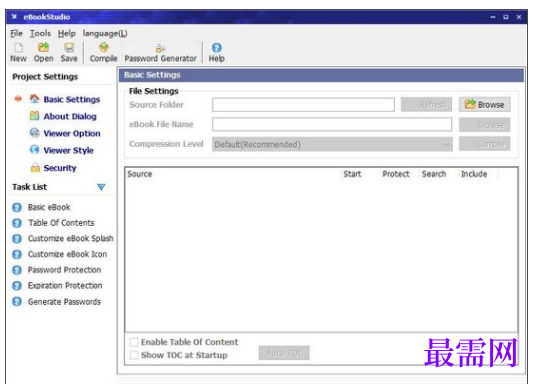This screenshot has width=536, height=384.
Task: Open the File menu
Action: point(16,33)
